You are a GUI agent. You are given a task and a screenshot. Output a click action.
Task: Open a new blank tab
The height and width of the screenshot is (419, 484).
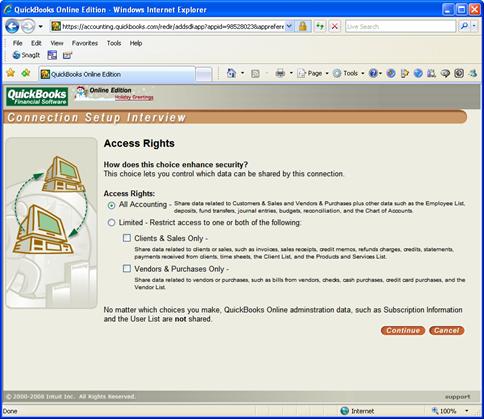coord(204,74)
